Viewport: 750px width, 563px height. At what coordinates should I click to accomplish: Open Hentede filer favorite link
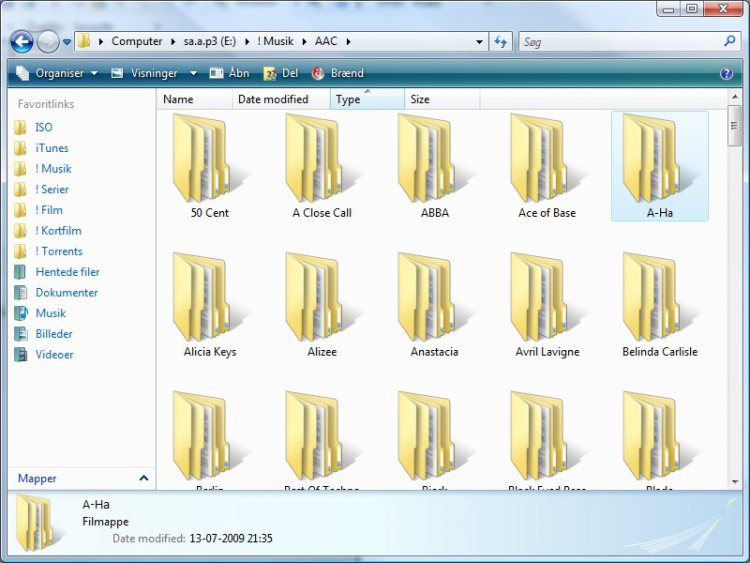[x=57, y=272]
